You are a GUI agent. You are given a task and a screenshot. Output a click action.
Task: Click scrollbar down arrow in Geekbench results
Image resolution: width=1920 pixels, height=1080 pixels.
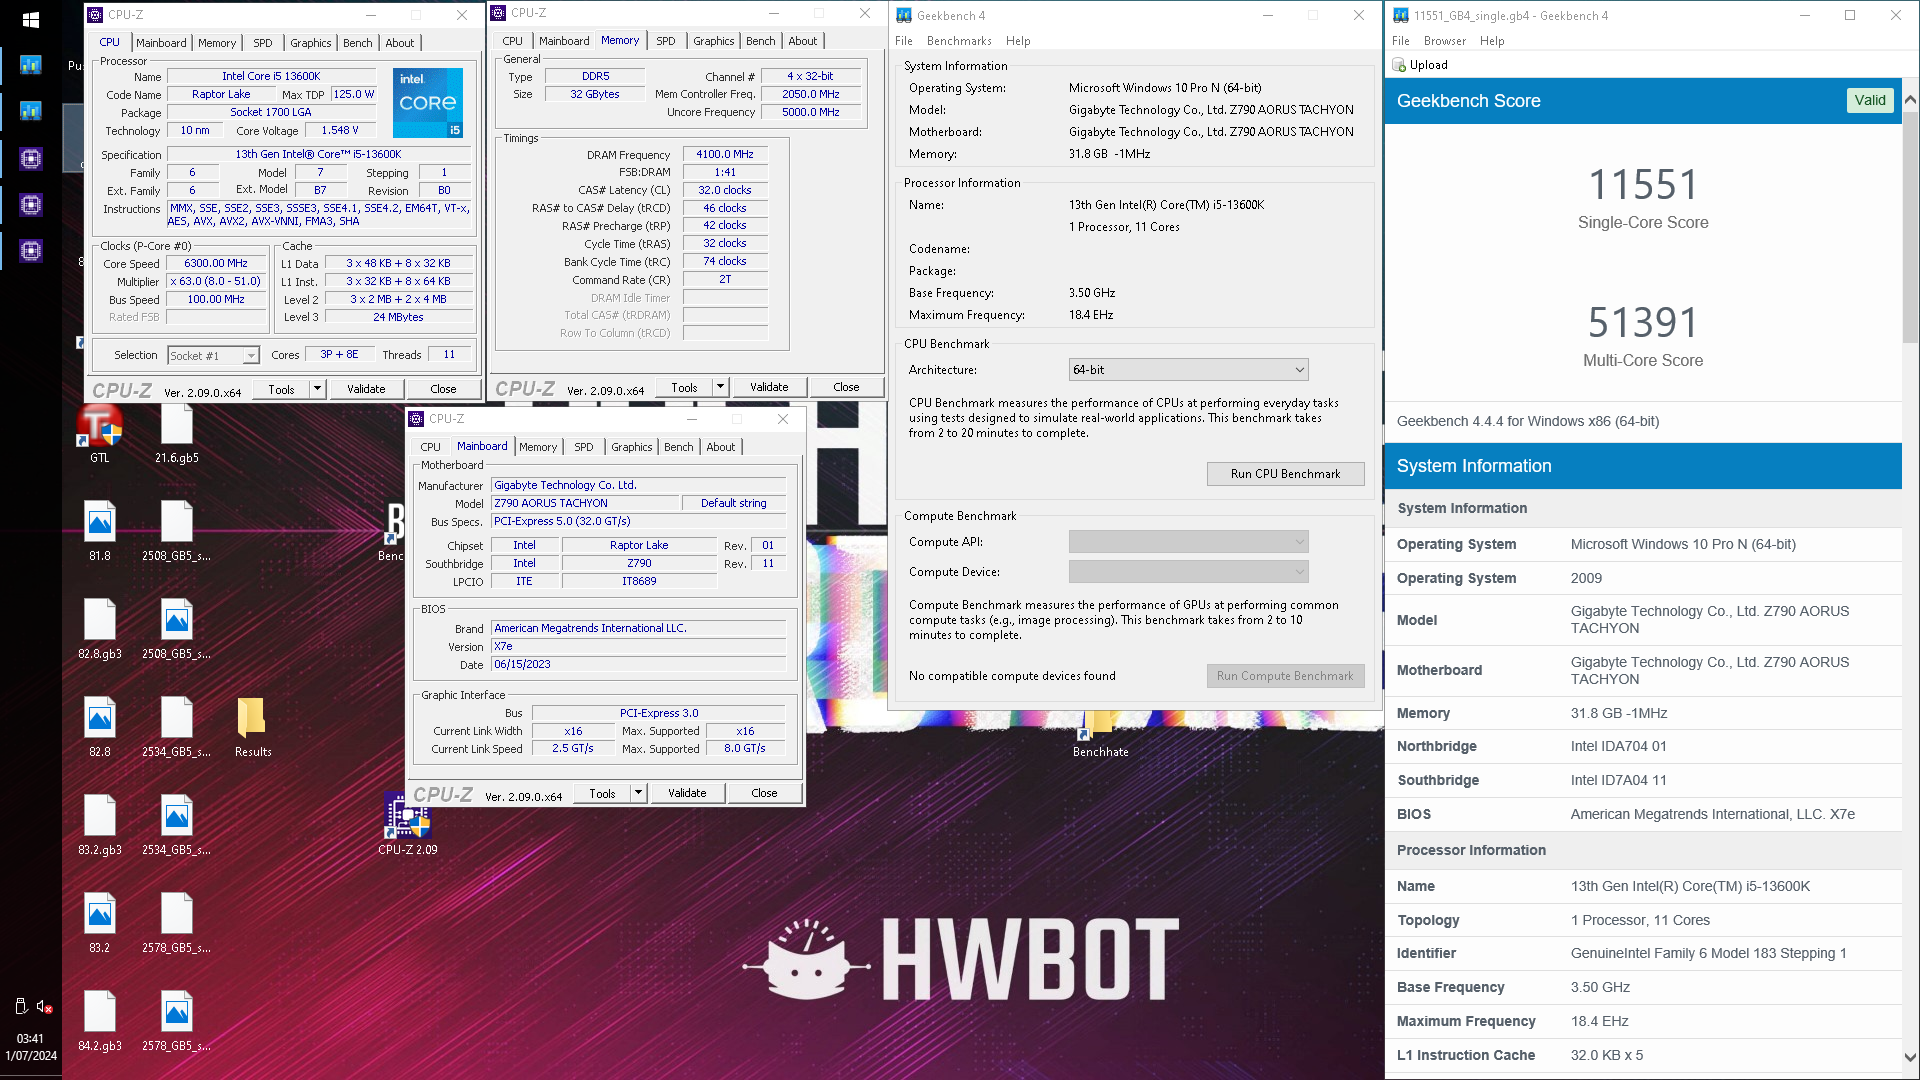point(1910,1057)
